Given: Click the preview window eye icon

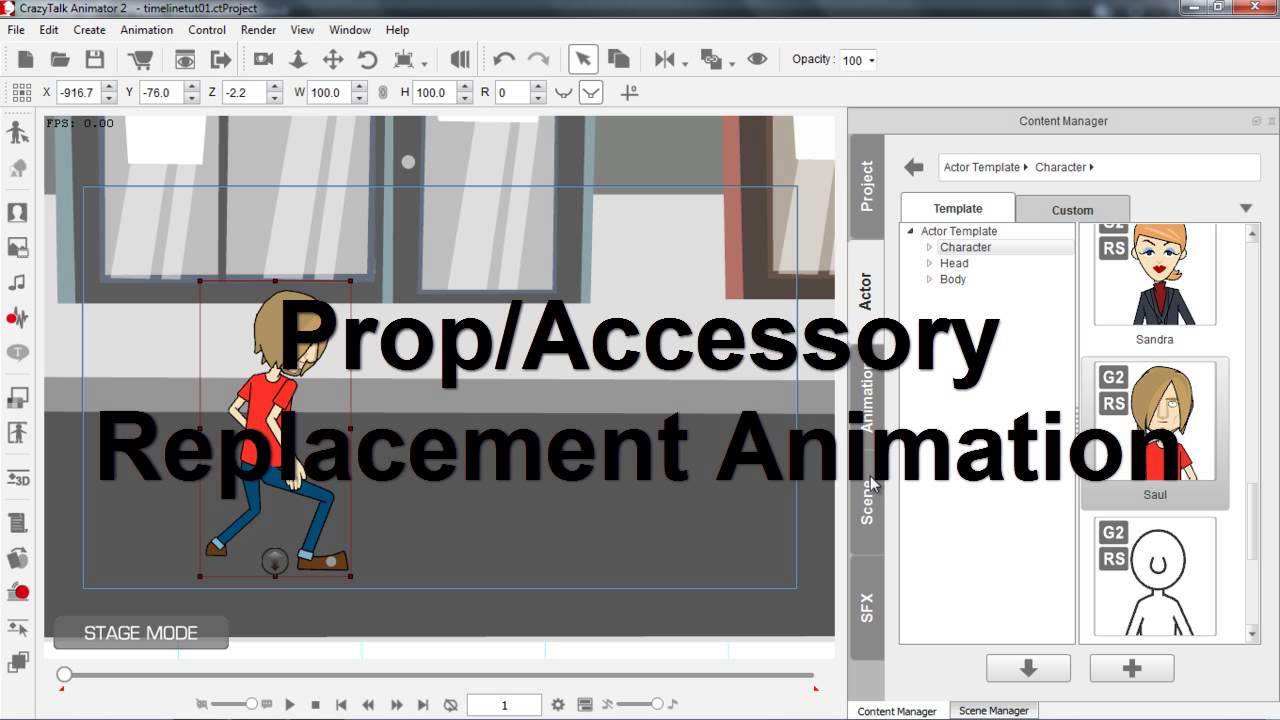Looking at the screenshot, I should click(185, 60).
